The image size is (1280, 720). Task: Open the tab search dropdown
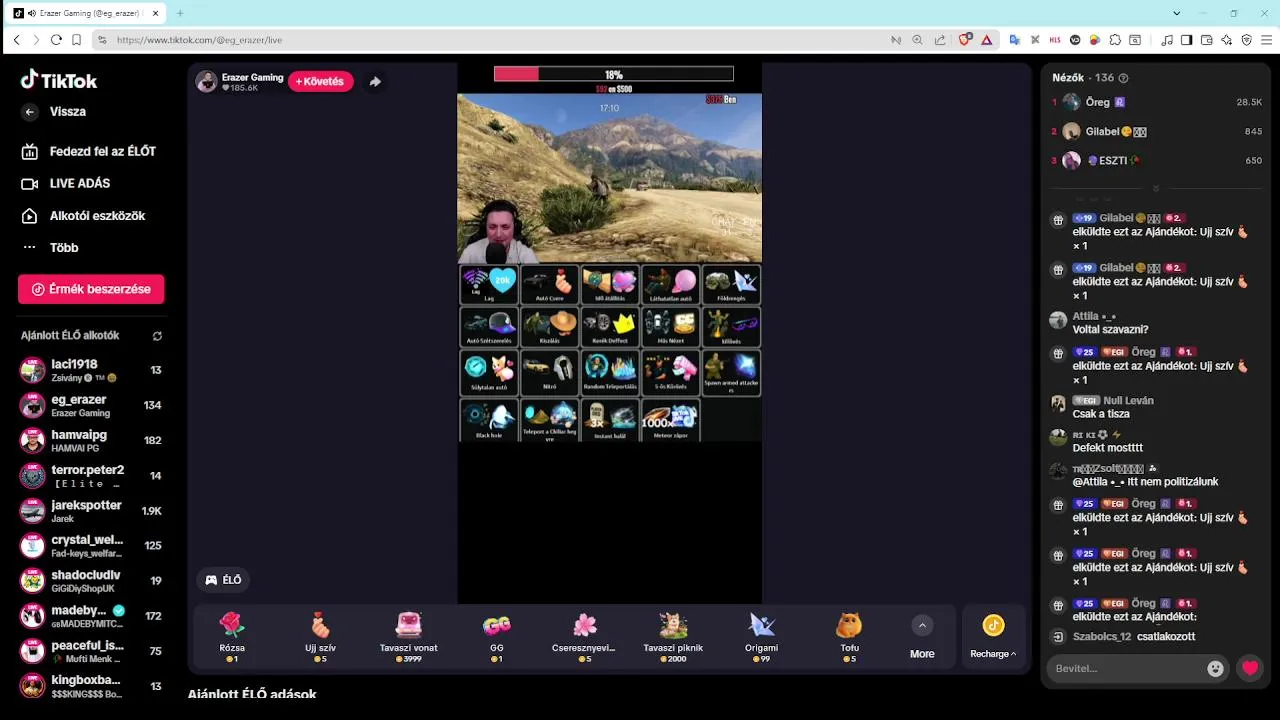click(1177, 13)
